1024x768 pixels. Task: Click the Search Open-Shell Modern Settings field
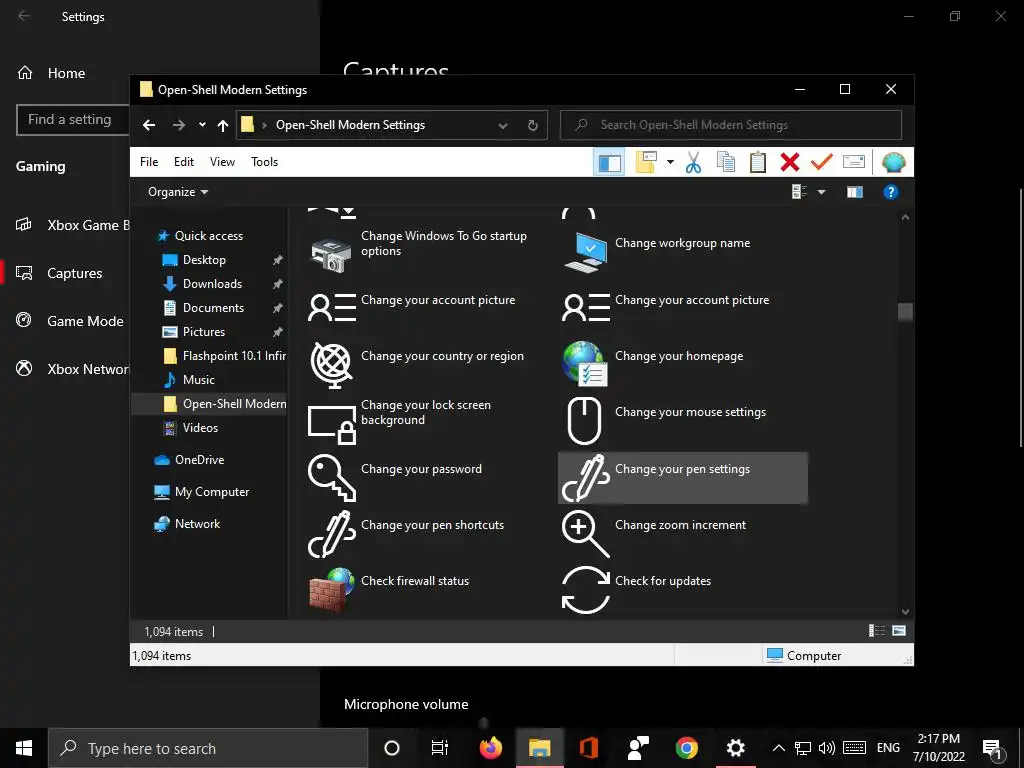tap(731, 125)
